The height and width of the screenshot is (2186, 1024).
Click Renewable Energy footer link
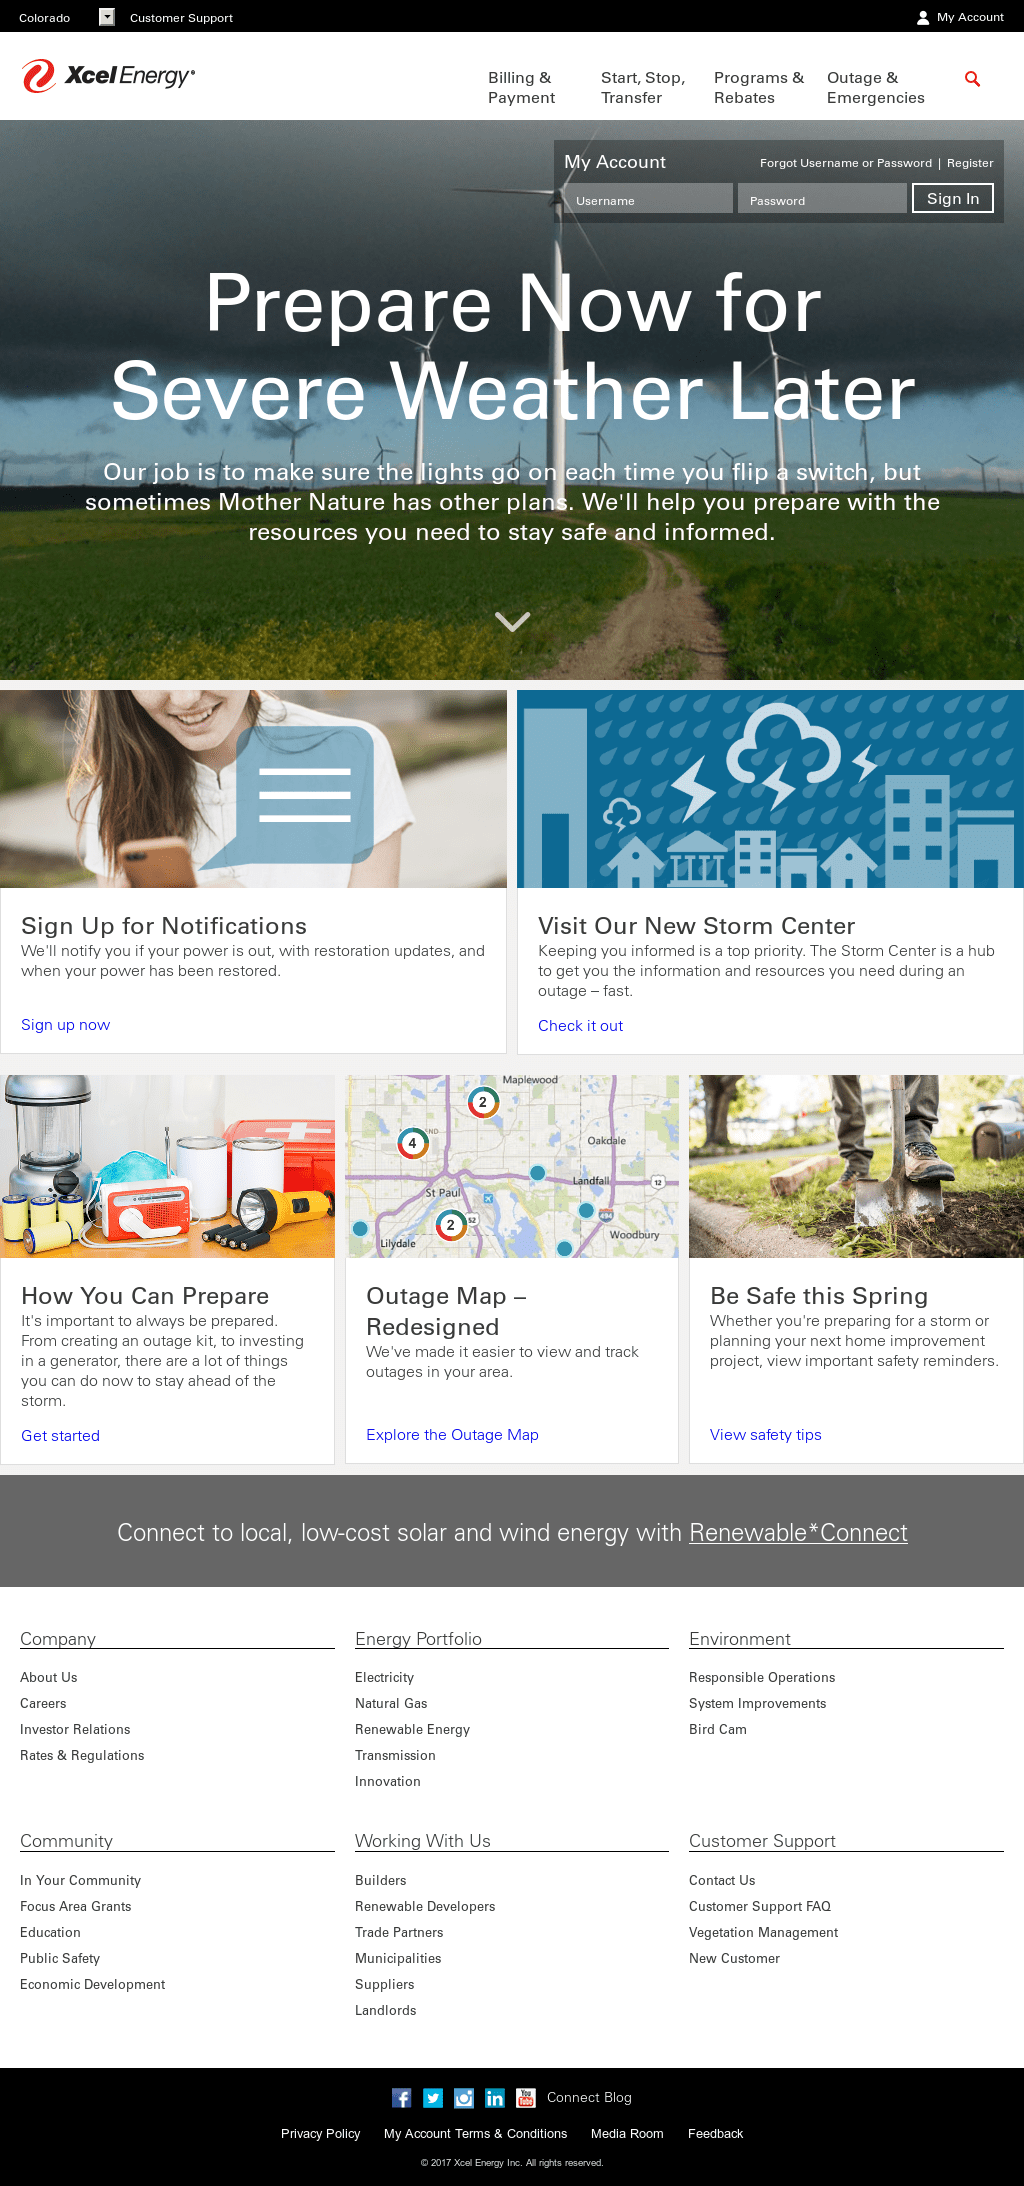[x=412, y=1730]
